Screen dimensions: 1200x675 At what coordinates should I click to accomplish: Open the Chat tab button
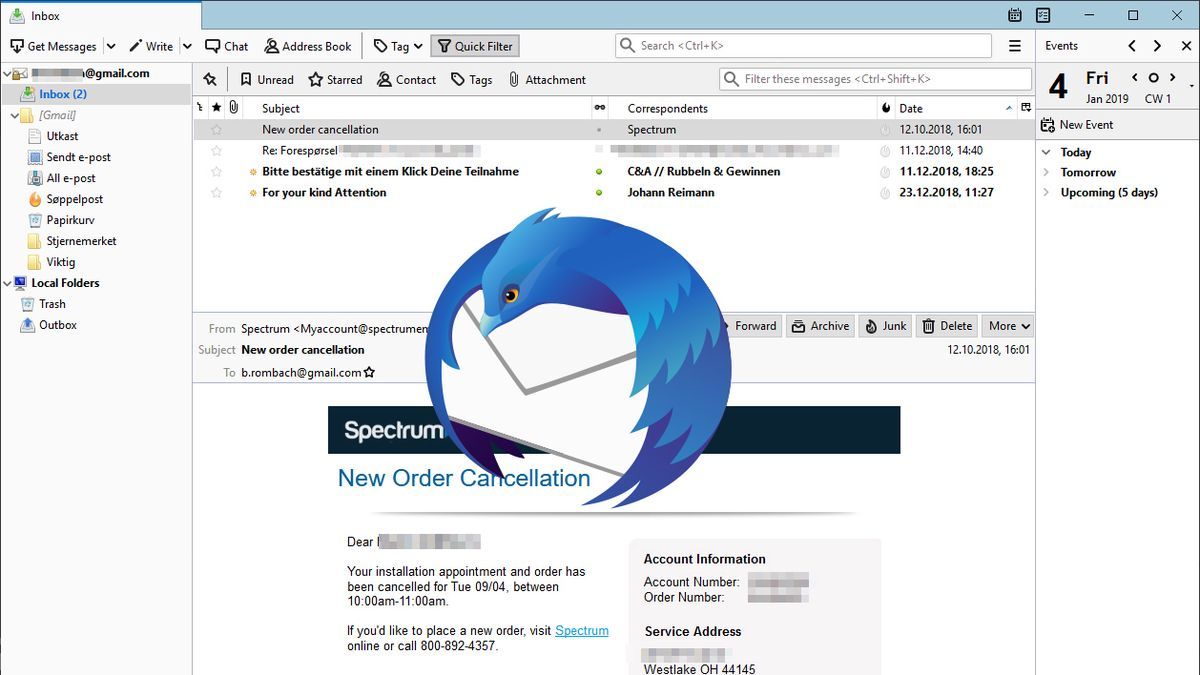tap(226, 46)
